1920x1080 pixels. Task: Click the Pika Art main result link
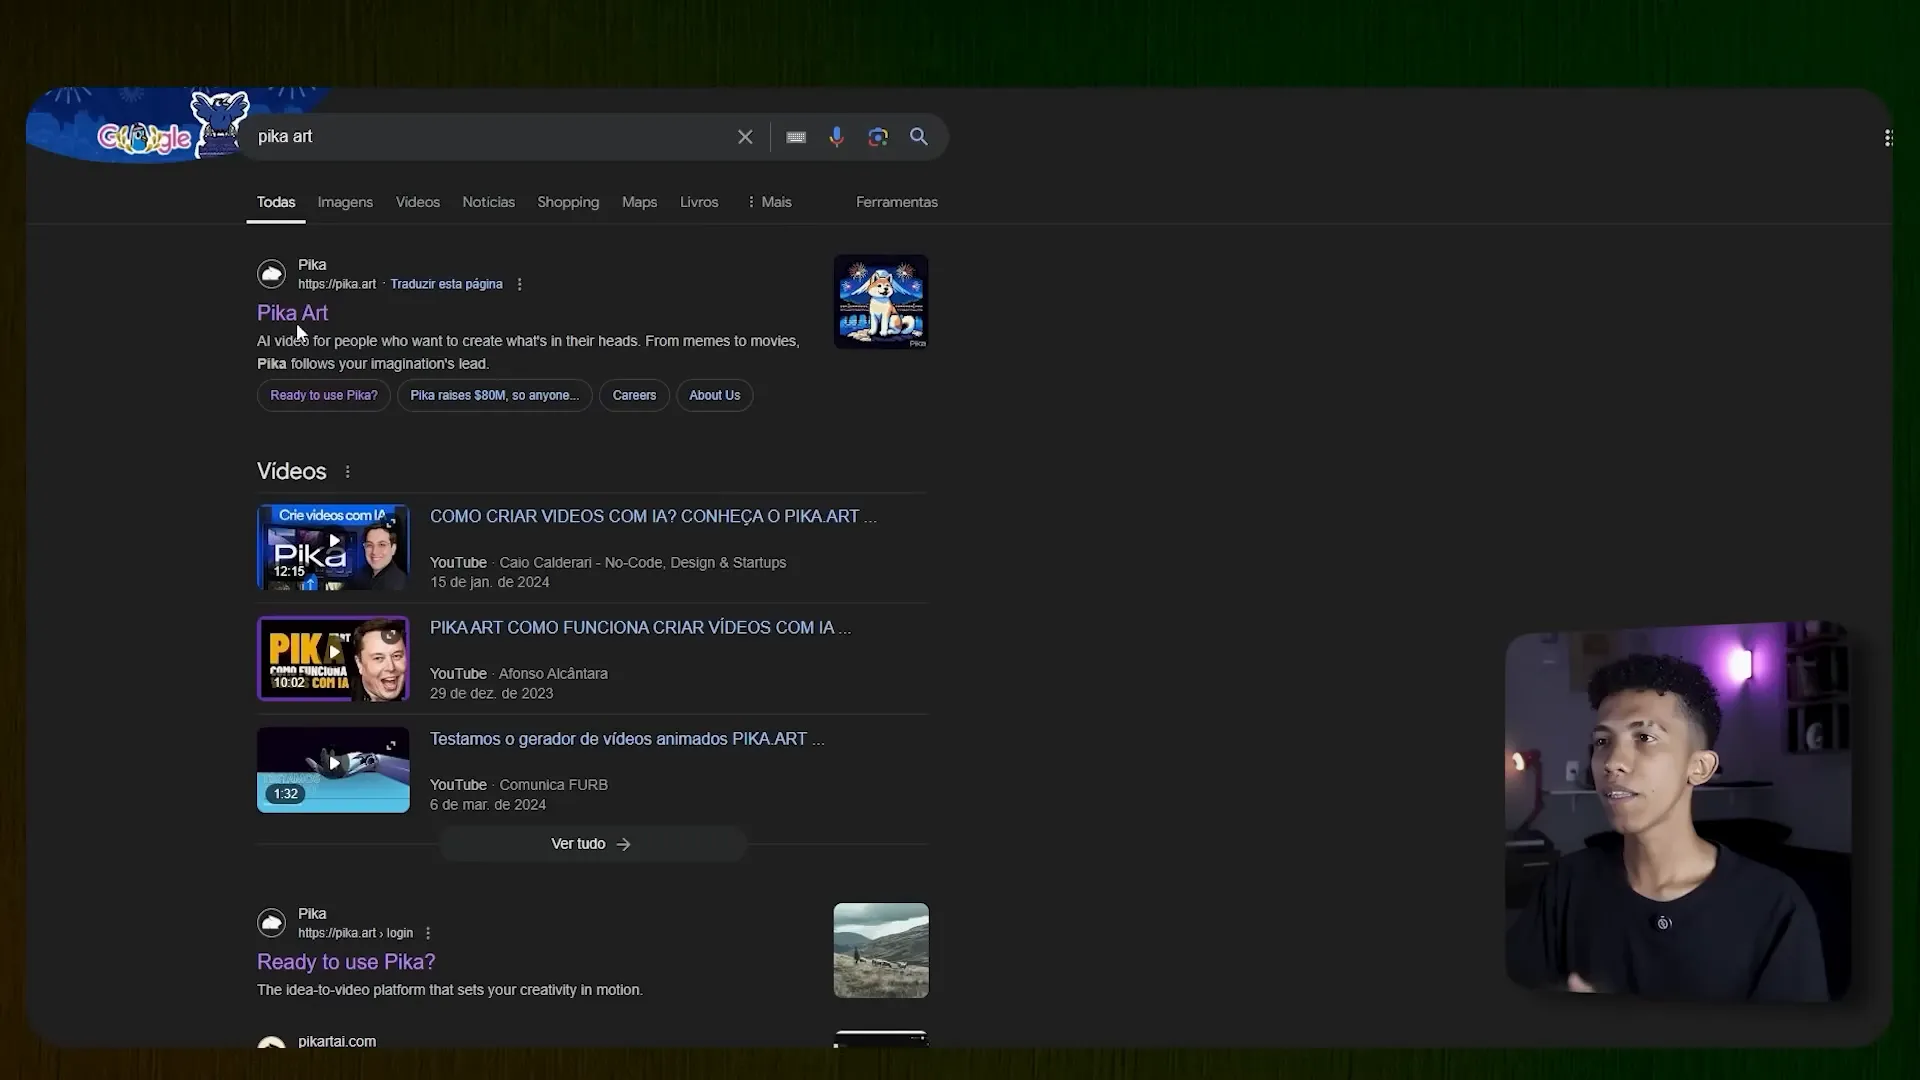pos(291,313)
